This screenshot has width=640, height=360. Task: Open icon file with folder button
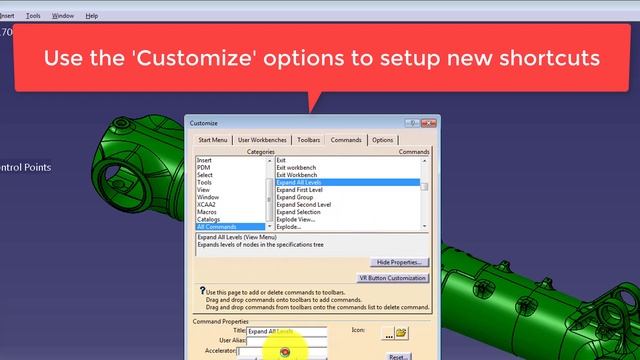click(x=401, y=333)
